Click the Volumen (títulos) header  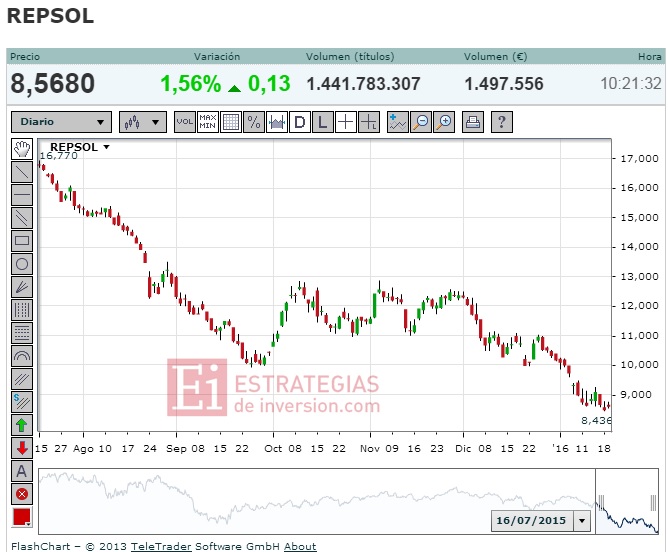[350, 57]
